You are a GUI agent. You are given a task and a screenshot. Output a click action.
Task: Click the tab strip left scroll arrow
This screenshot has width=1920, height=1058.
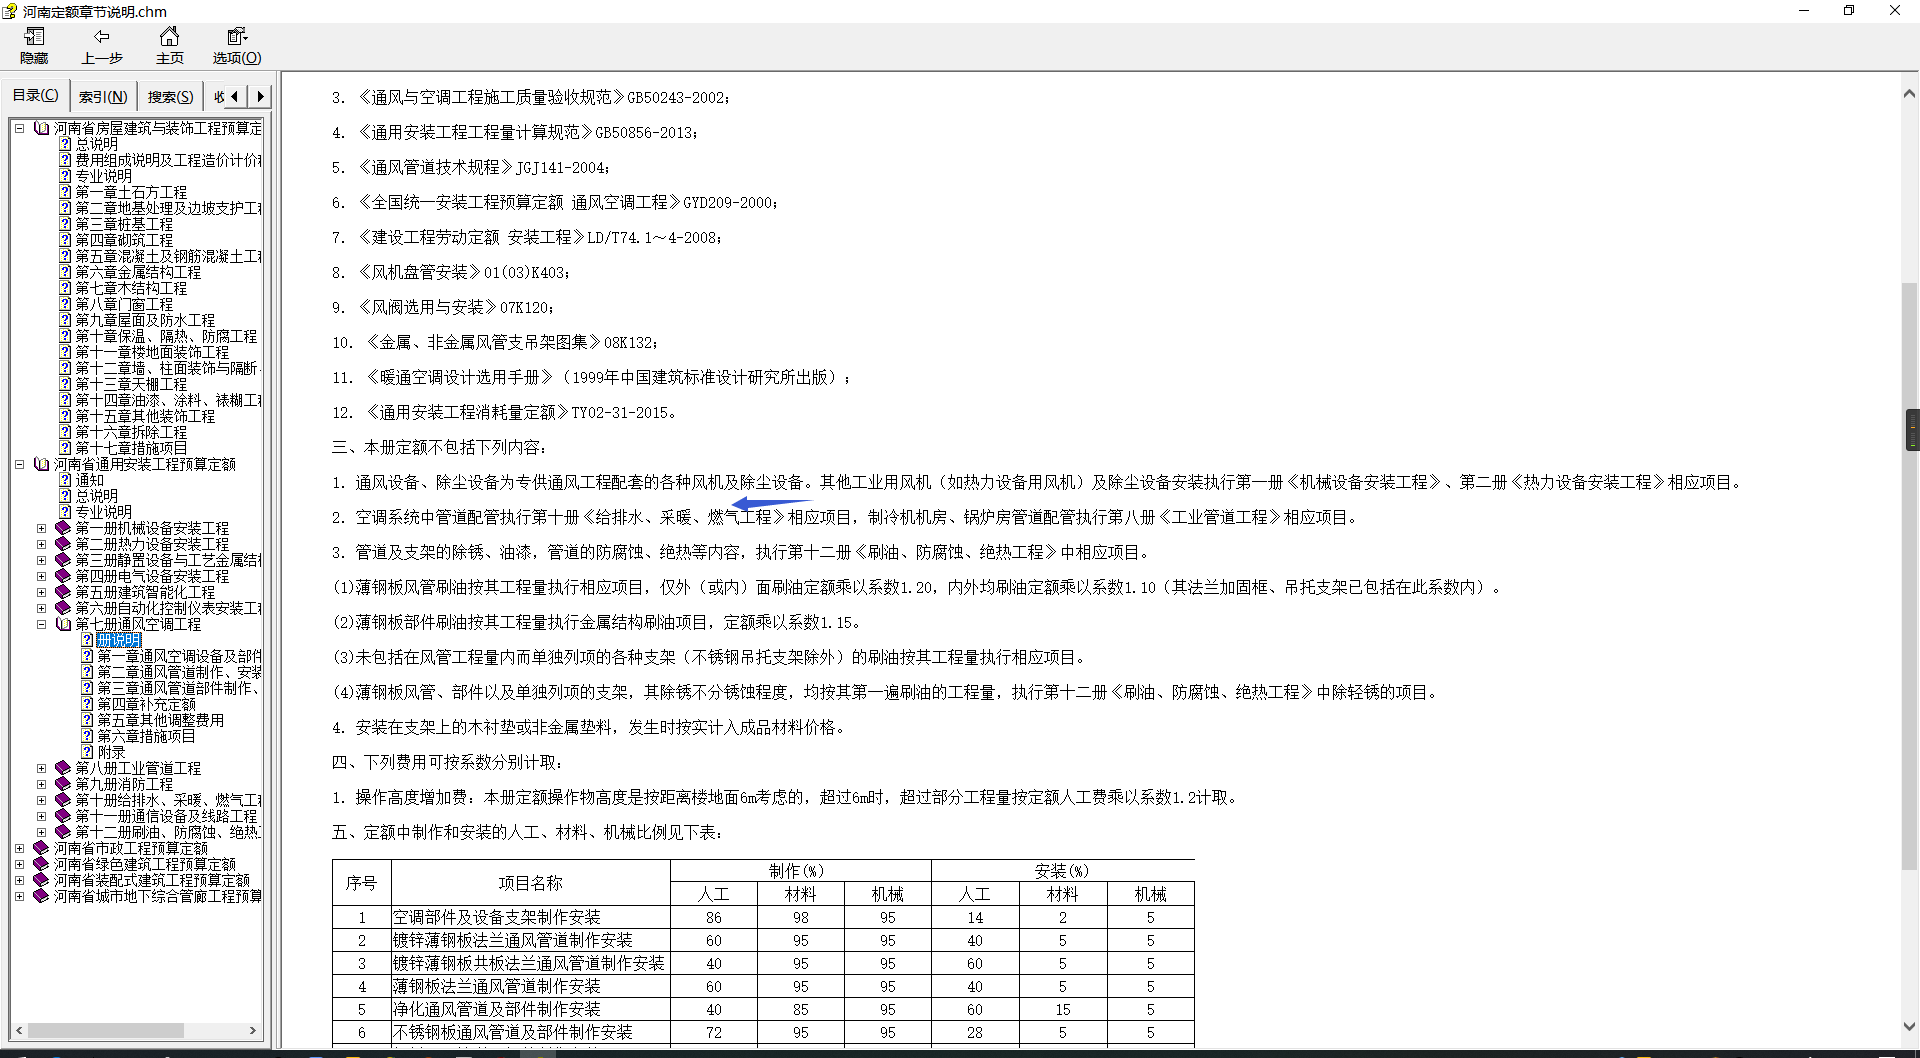(x=234, y=96)
